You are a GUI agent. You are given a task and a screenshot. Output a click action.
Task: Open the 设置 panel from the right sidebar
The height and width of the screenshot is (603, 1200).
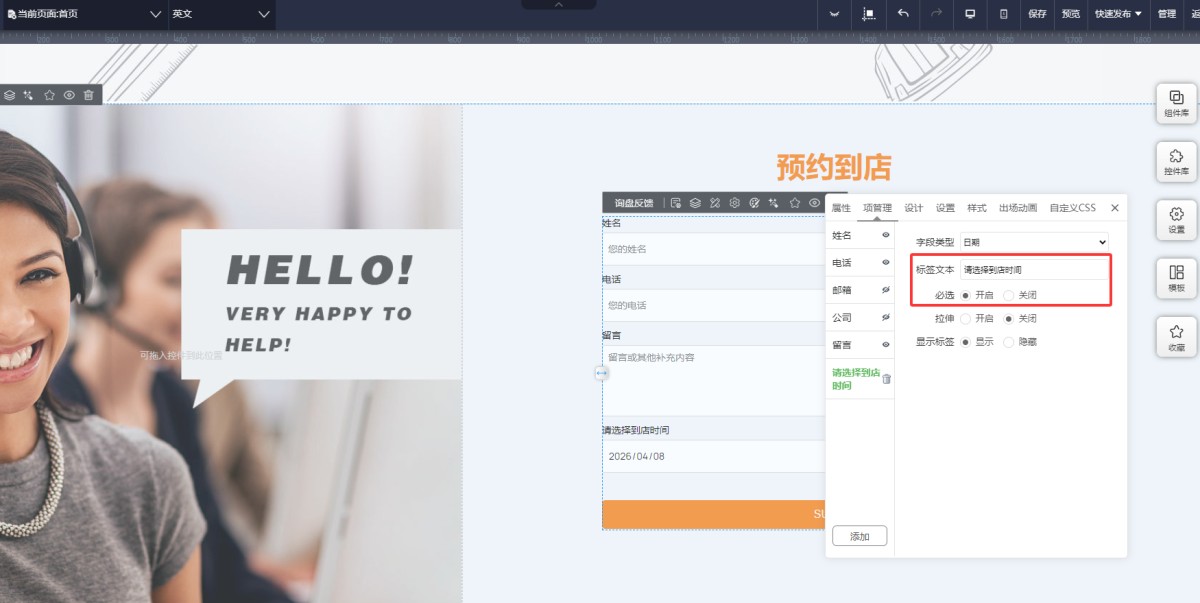click(x=1176, y=219)
